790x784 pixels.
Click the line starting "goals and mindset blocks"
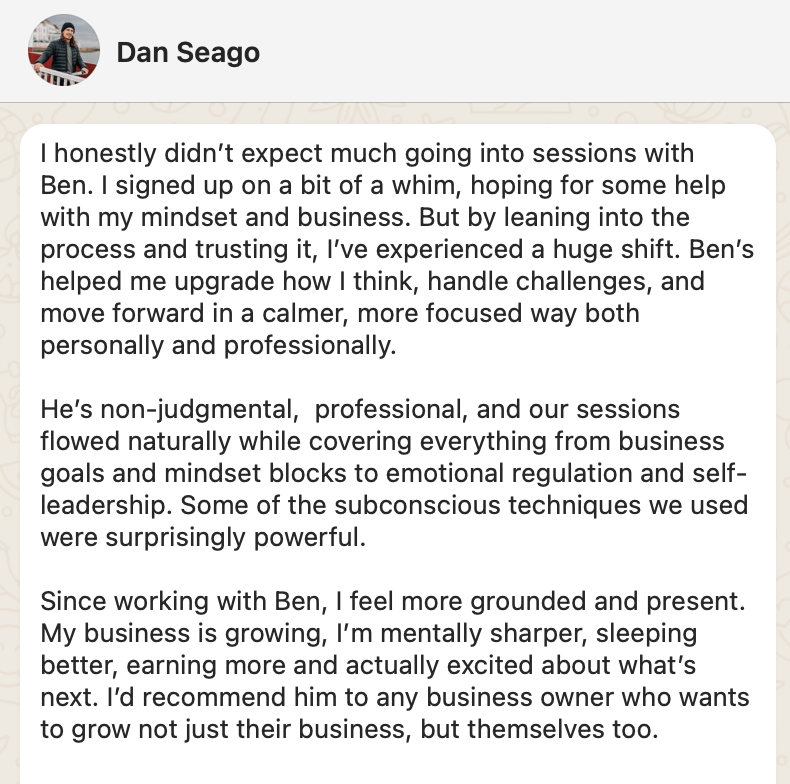(x=393, y=474)
